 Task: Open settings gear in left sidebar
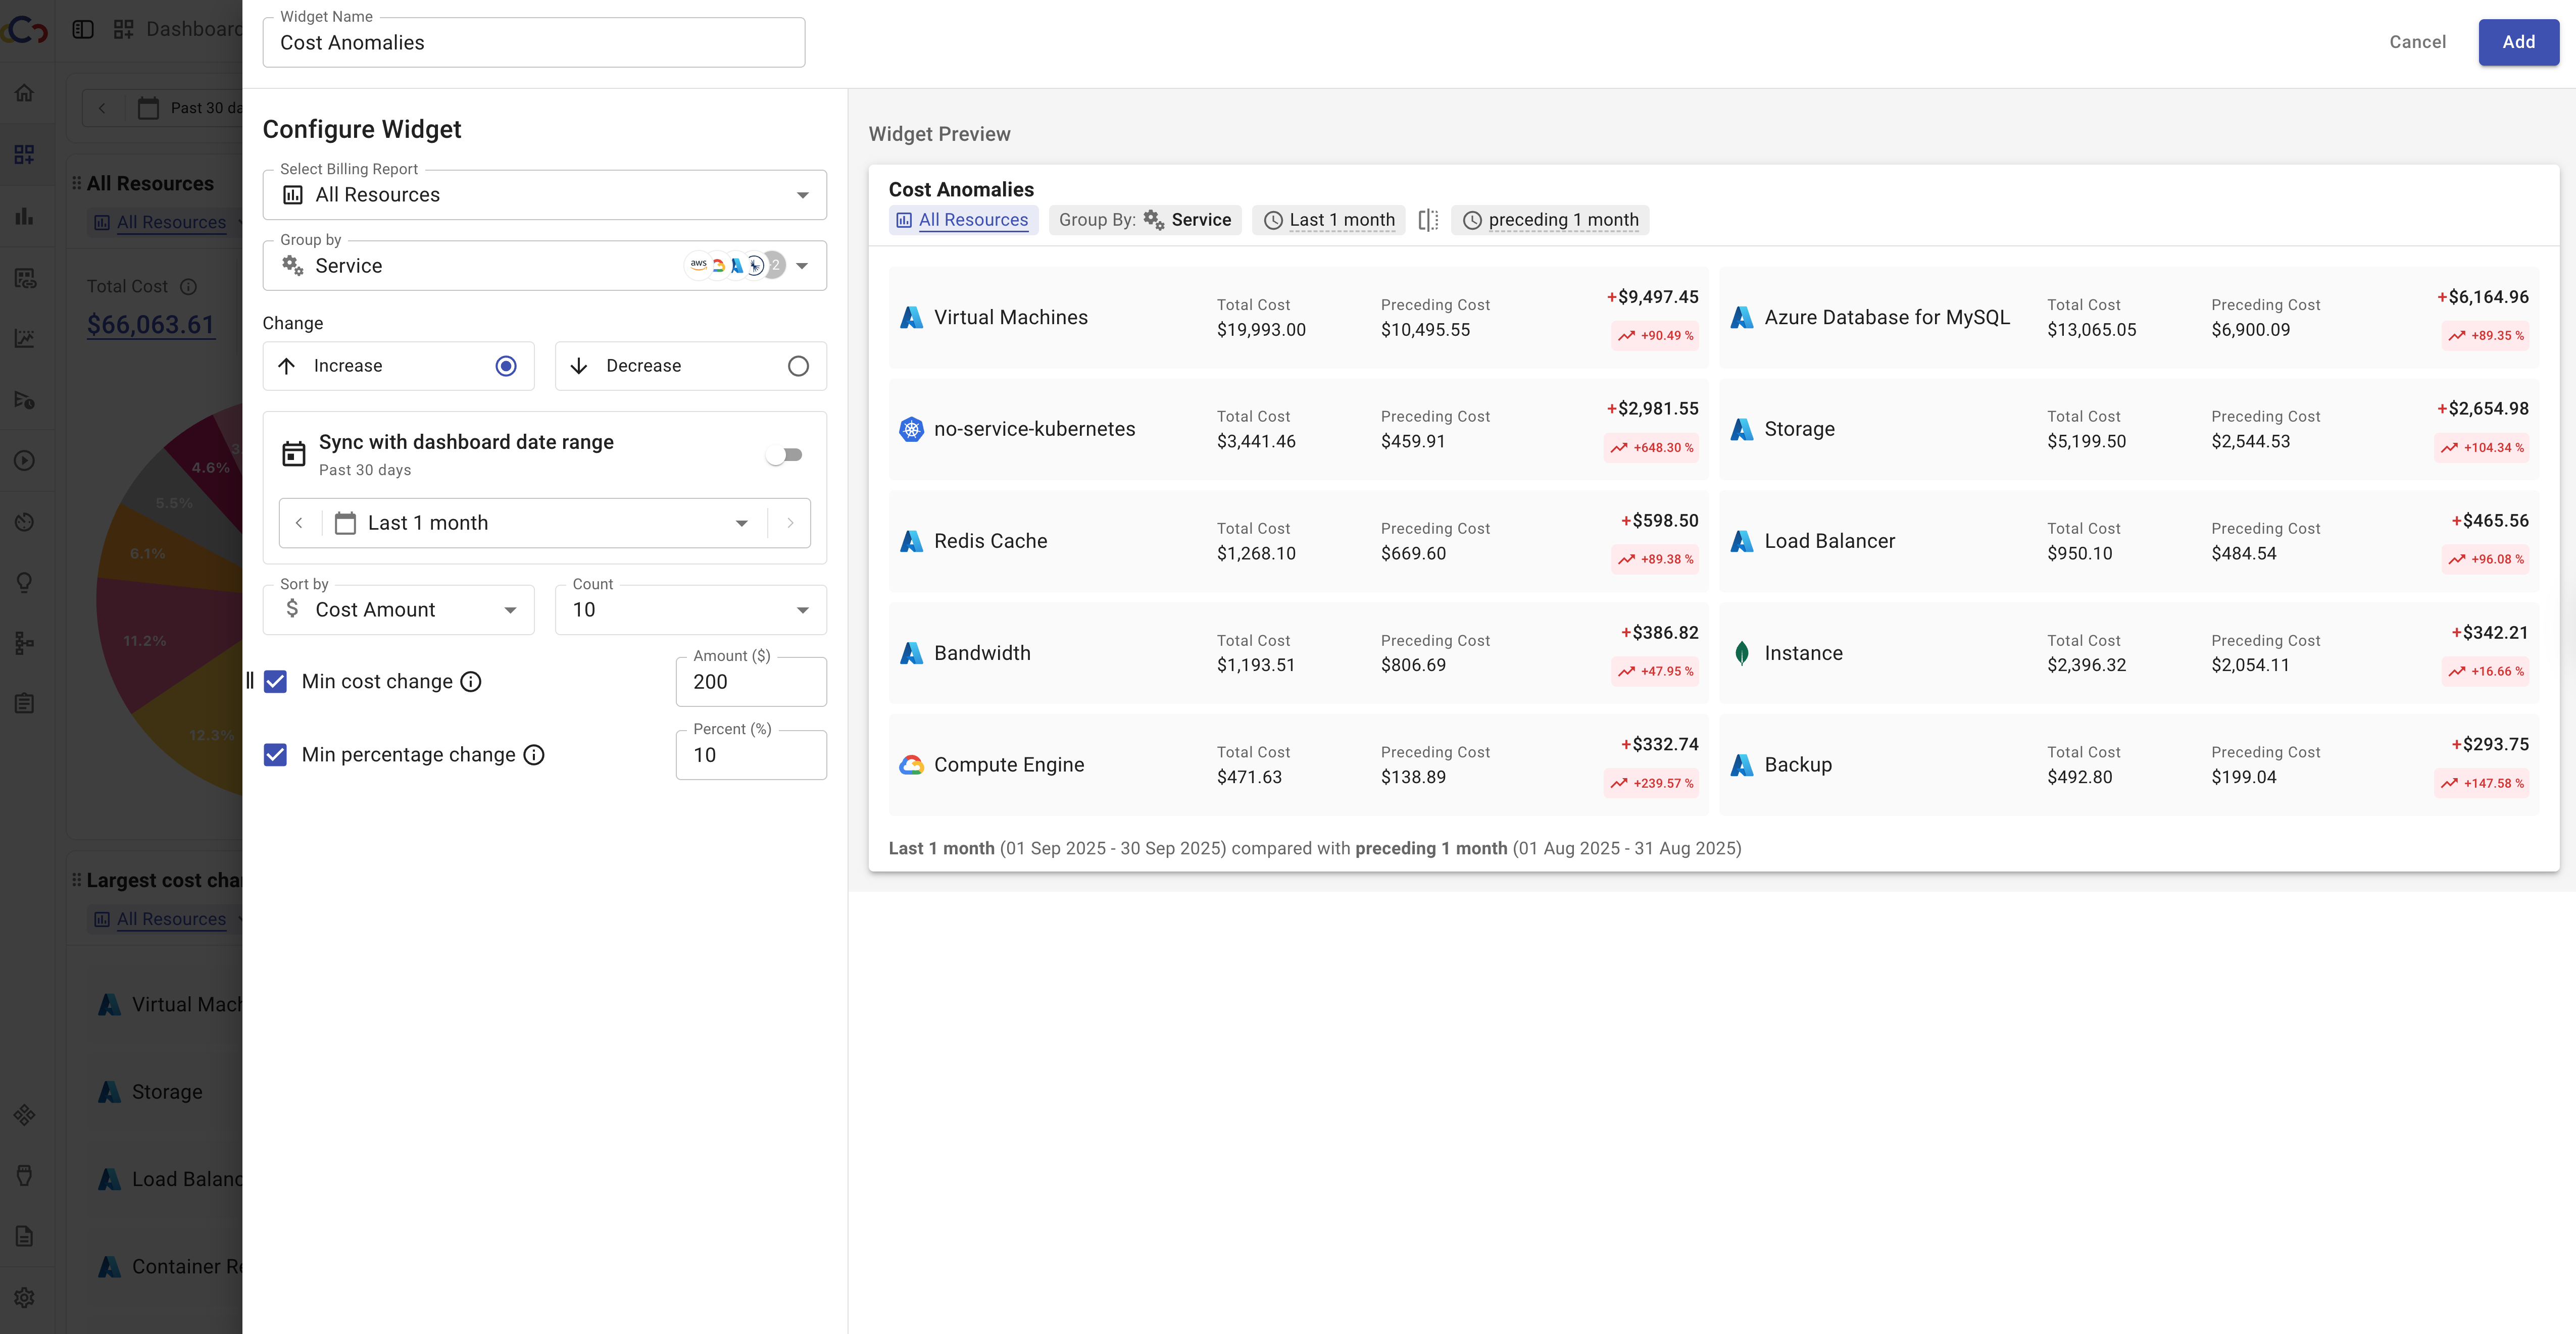coord(25,1297)
